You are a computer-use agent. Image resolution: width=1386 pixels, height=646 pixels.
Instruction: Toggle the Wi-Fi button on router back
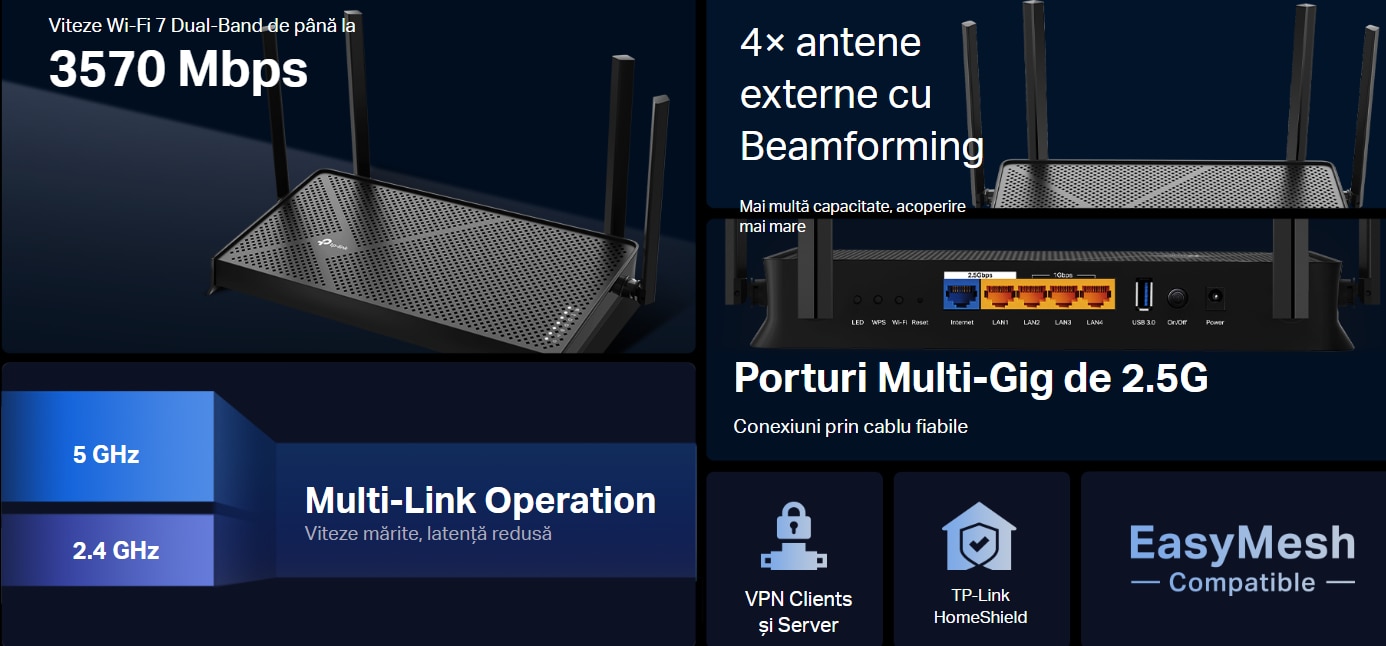pyautogui.click(x=899, y=300)
